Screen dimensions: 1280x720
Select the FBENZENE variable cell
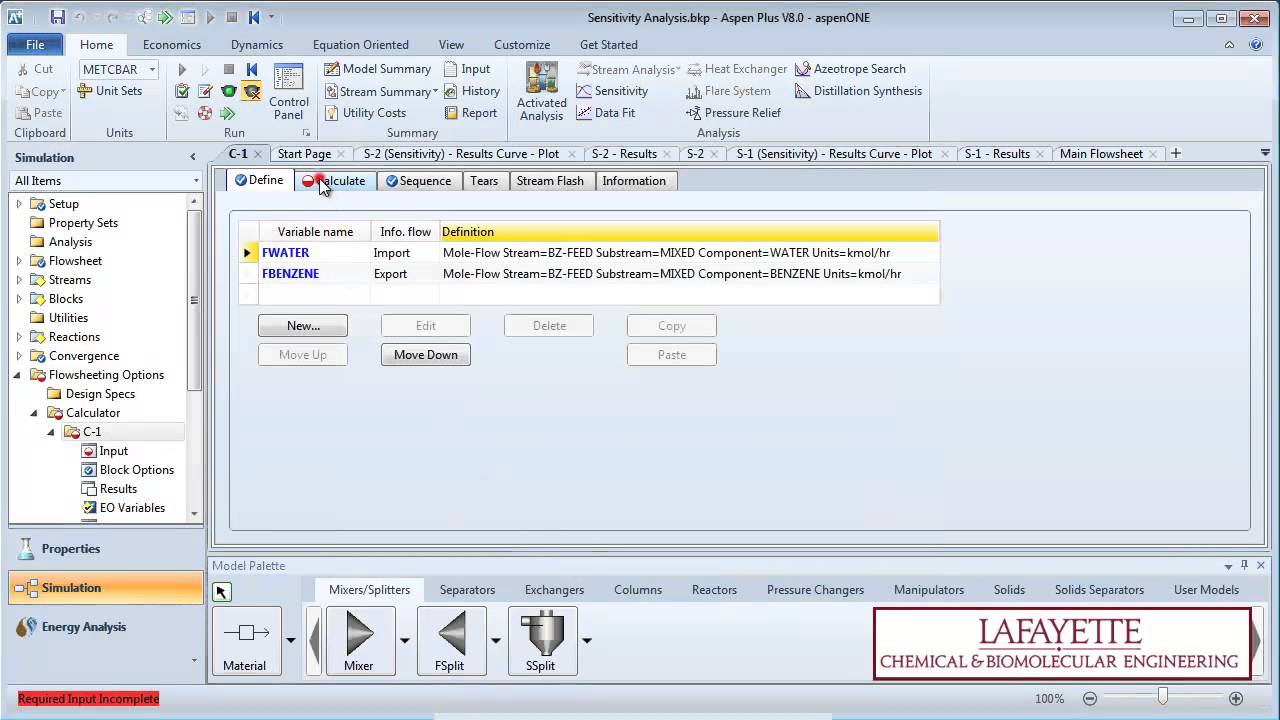(315, 274)
